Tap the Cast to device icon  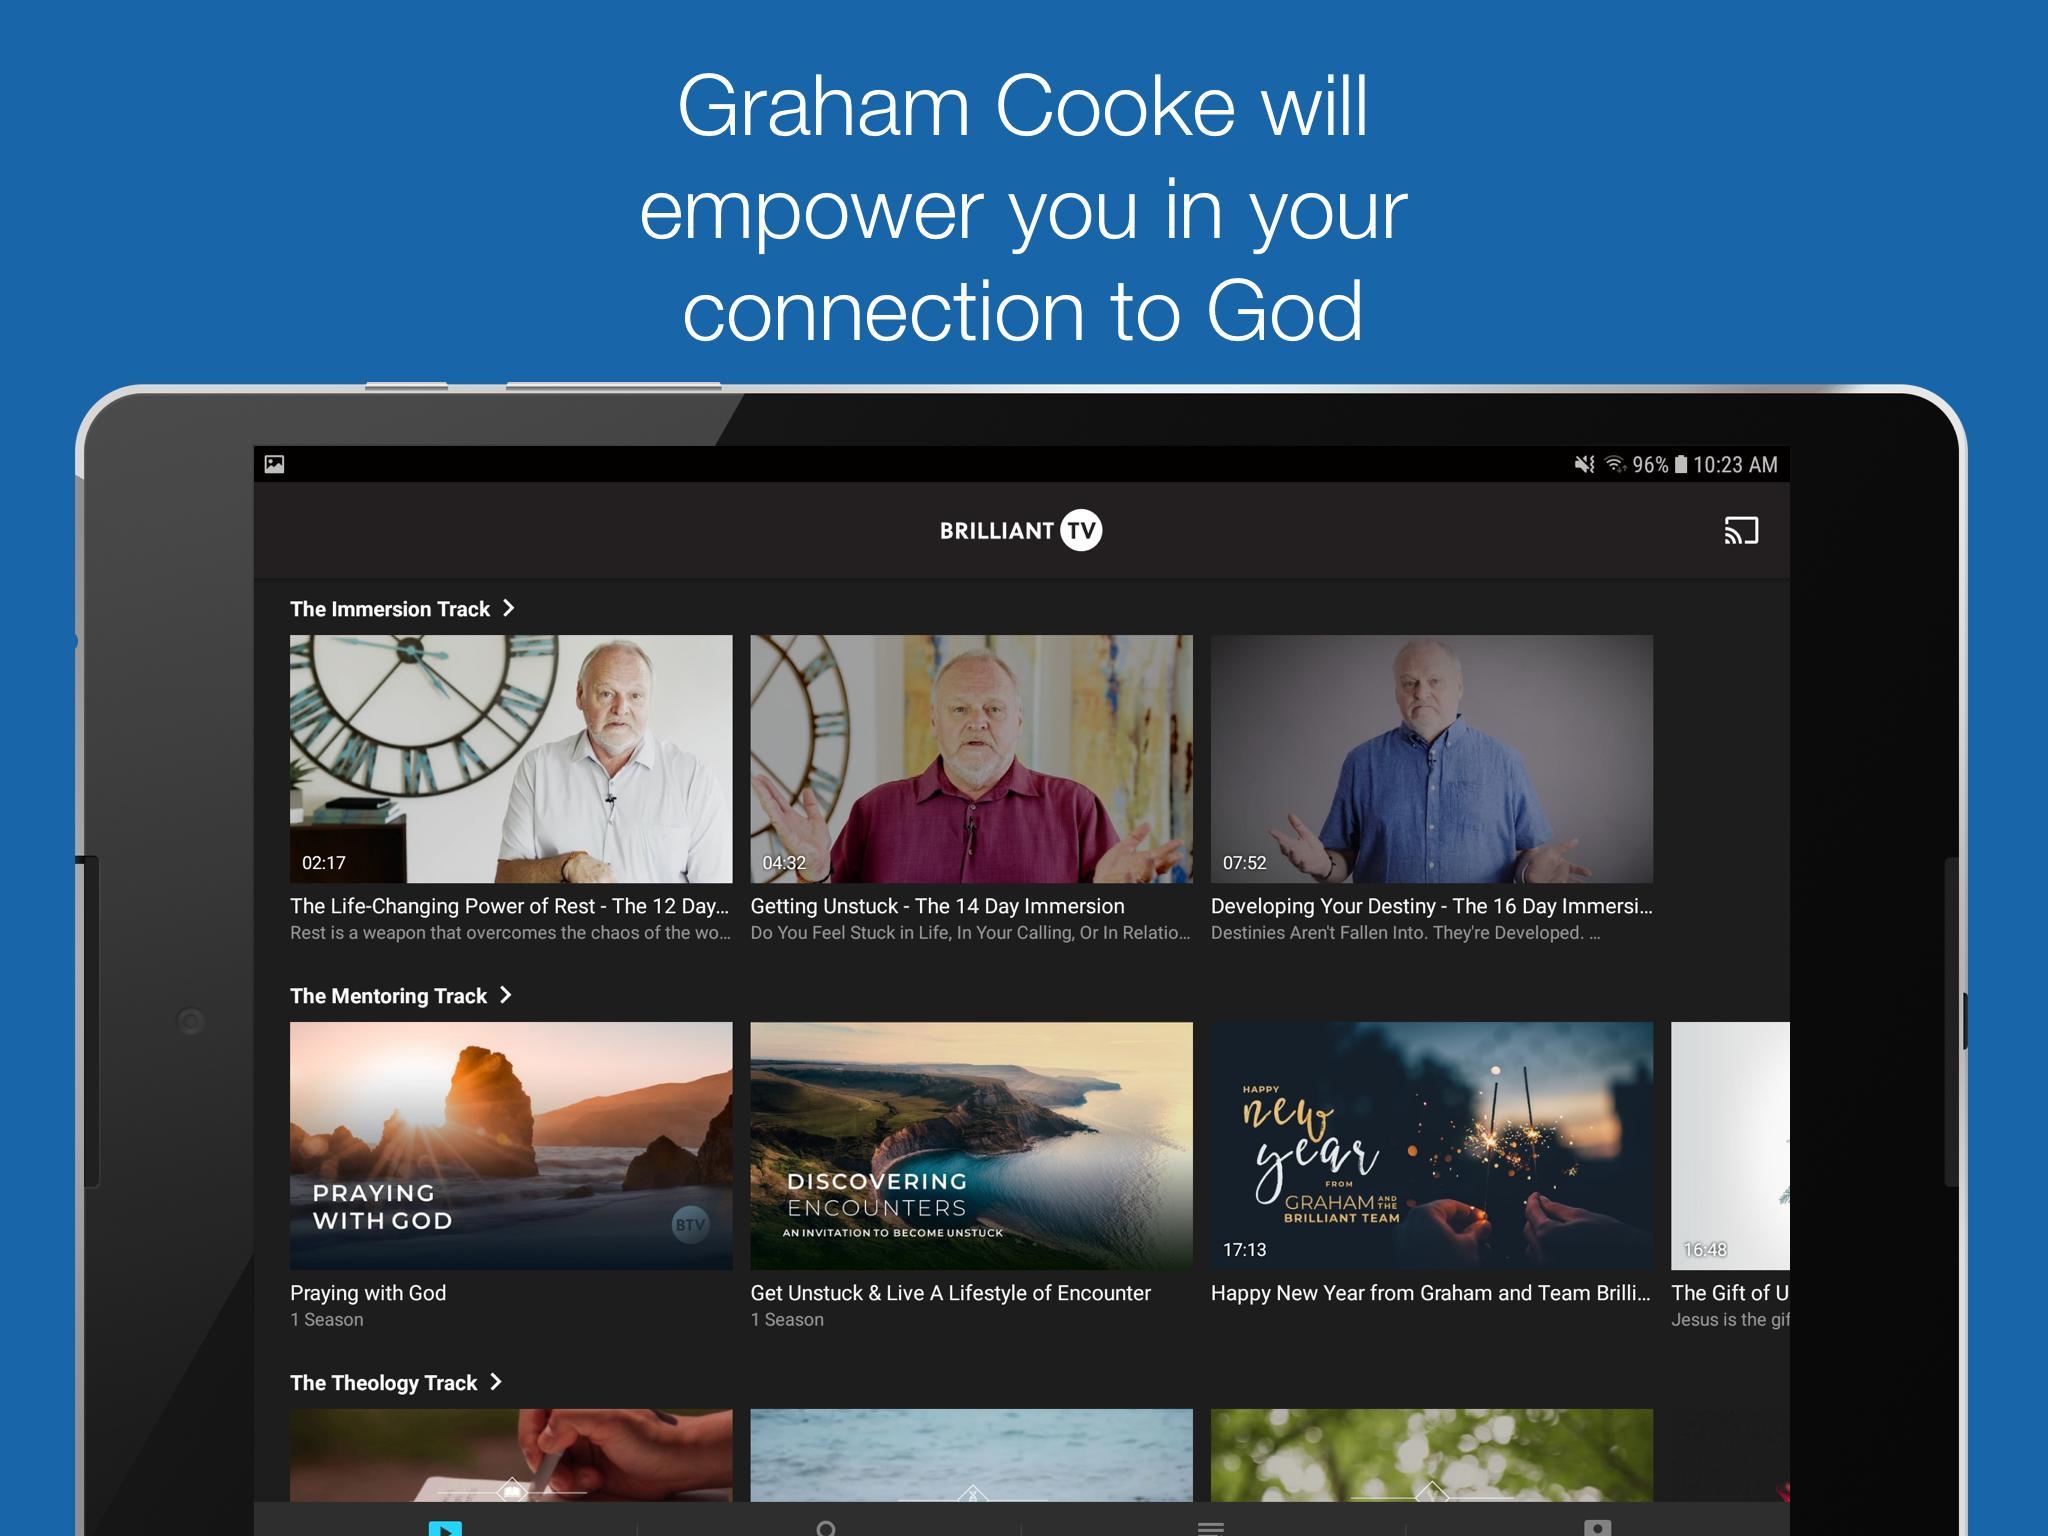(1741, 530)
